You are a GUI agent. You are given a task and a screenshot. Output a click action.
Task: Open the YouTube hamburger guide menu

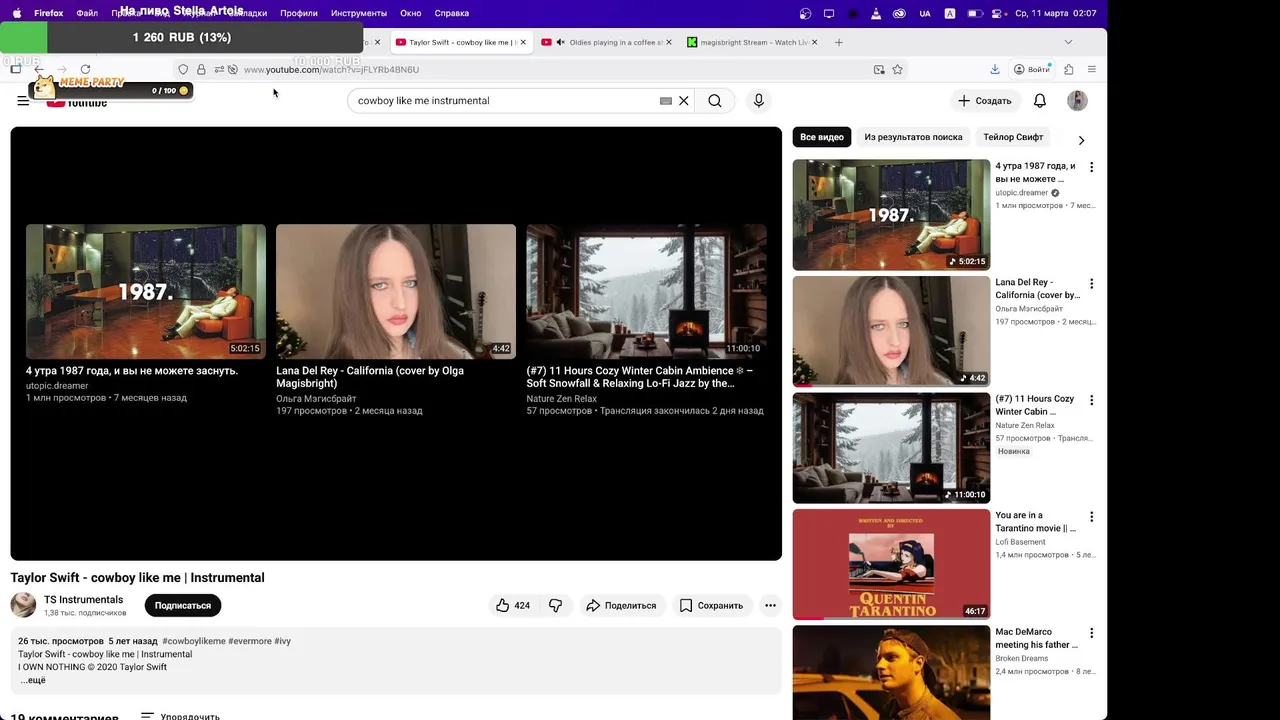[23, 101]
